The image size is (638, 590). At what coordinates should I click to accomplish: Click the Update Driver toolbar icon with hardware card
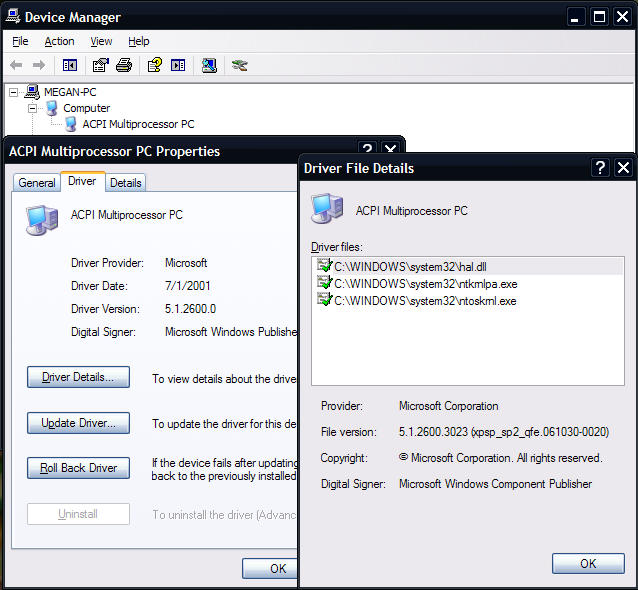(x=240, y=65)
